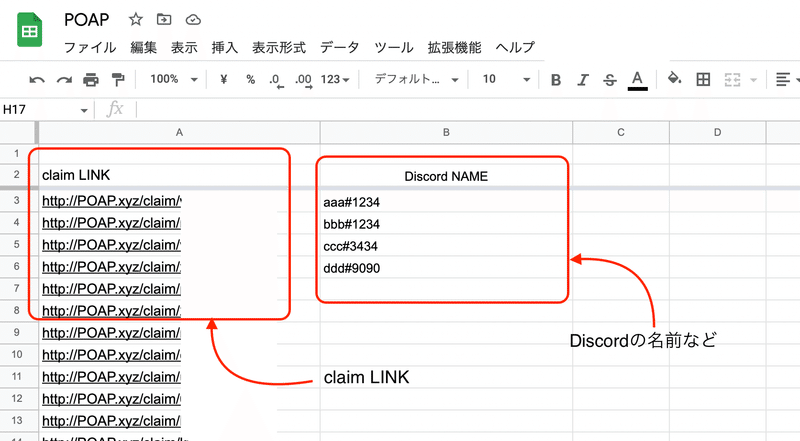Open the font size 10 dropdown

[506, 80]
